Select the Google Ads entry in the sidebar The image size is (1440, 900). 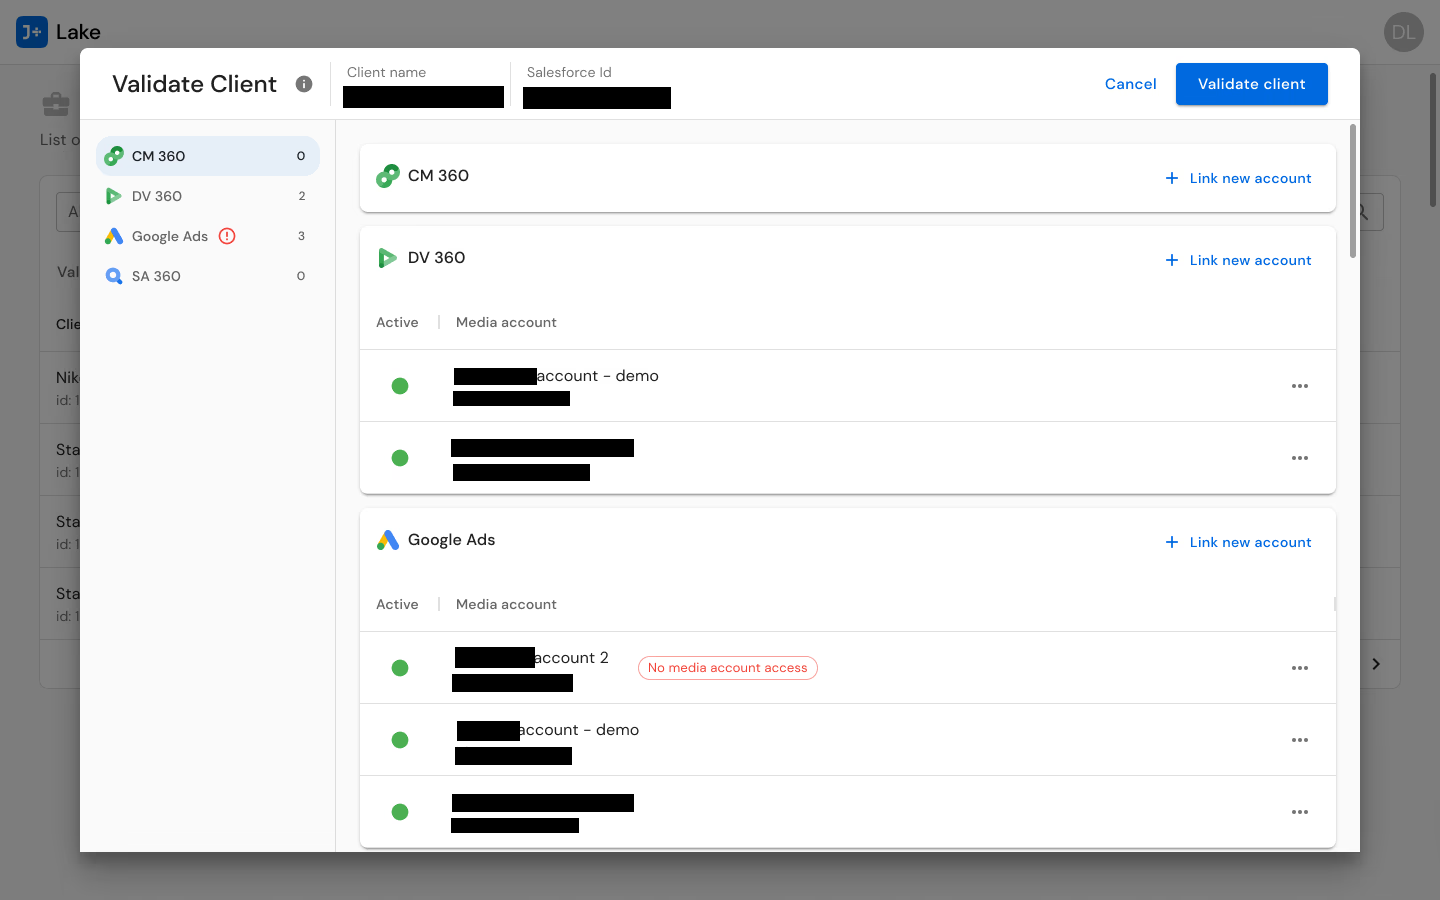pos(170,236)
